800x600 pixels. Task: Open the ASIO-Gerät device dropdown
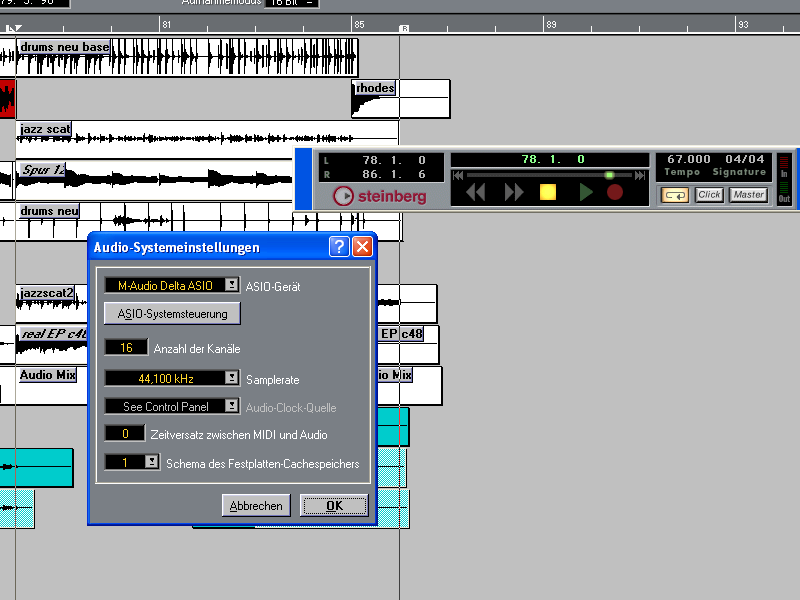click(x=232, y=285)
